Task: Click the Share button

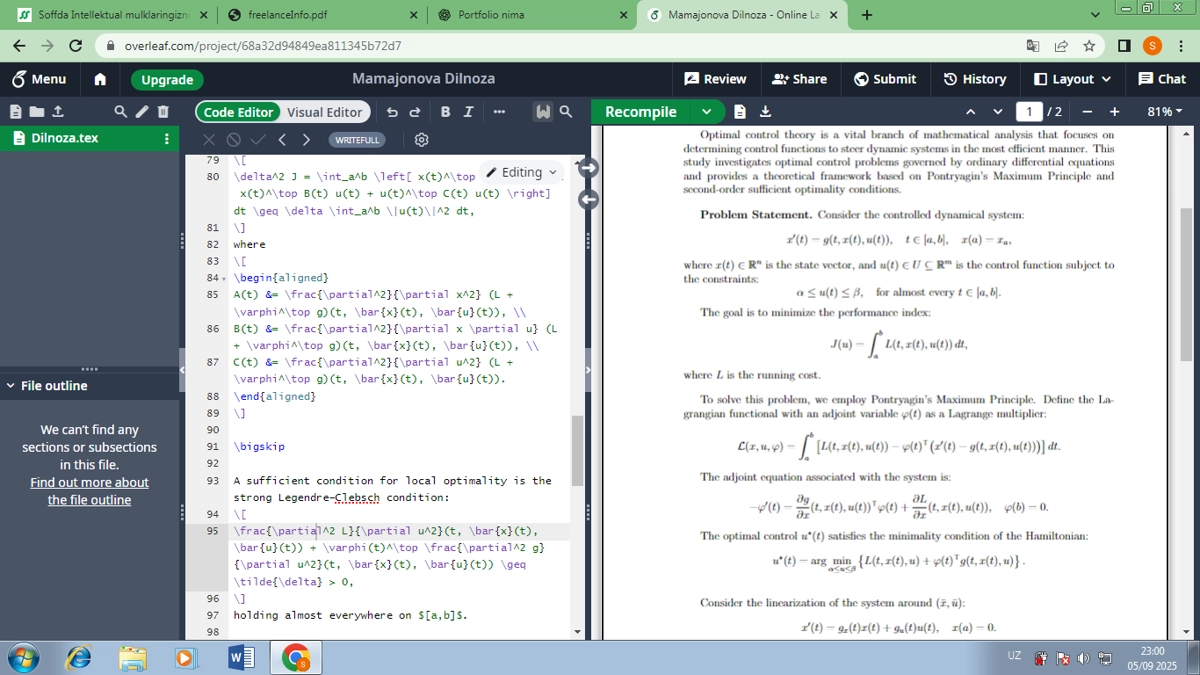Action: pyautogui.click(x=800, y=79)
